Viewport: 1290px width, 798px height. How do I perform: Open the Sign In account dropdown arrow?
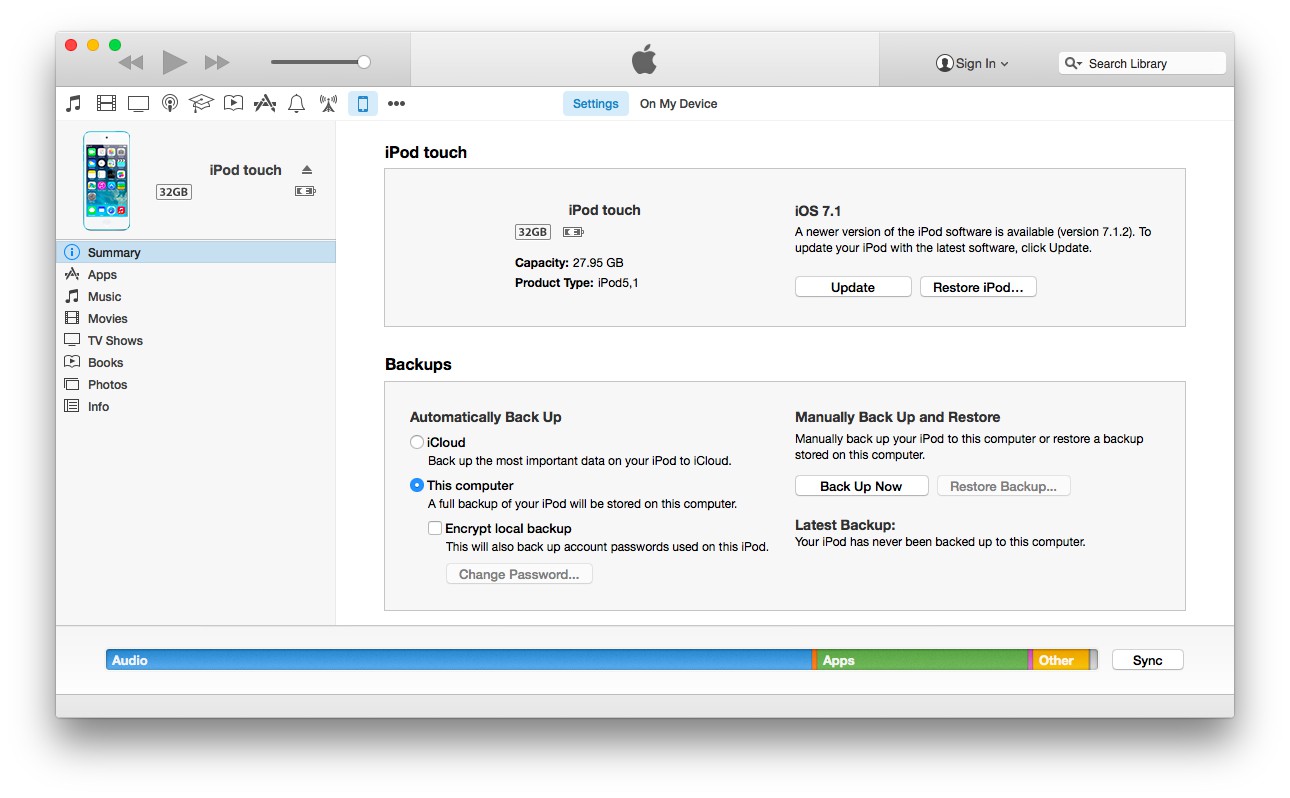pyautogui.click(x=1004, y=64)
